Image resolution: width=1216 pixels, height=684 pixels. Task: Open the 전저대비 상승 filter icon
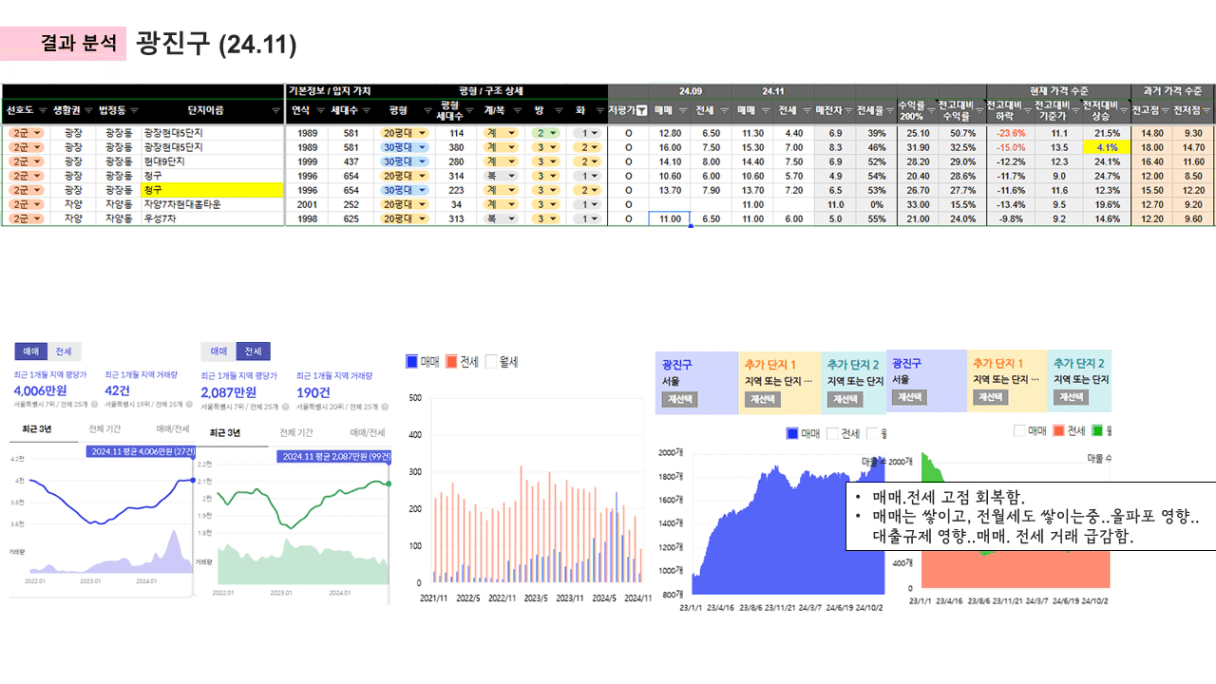coord(1124,110)
